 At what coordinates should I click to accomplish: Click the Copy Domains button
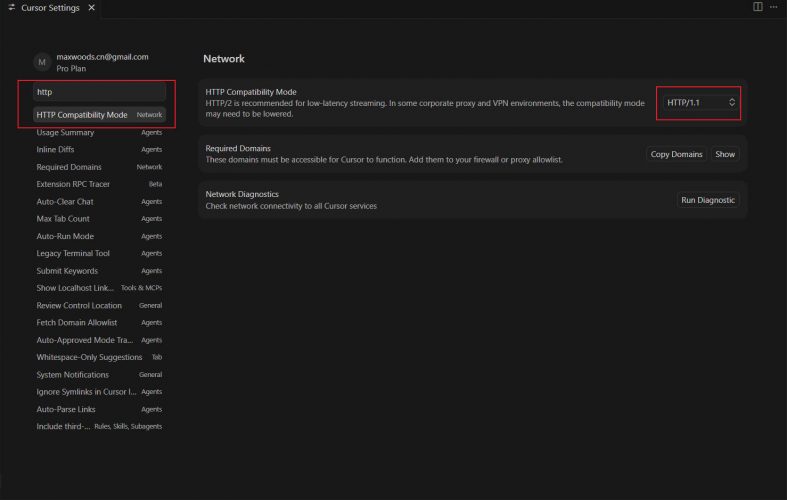coord(676,154)
